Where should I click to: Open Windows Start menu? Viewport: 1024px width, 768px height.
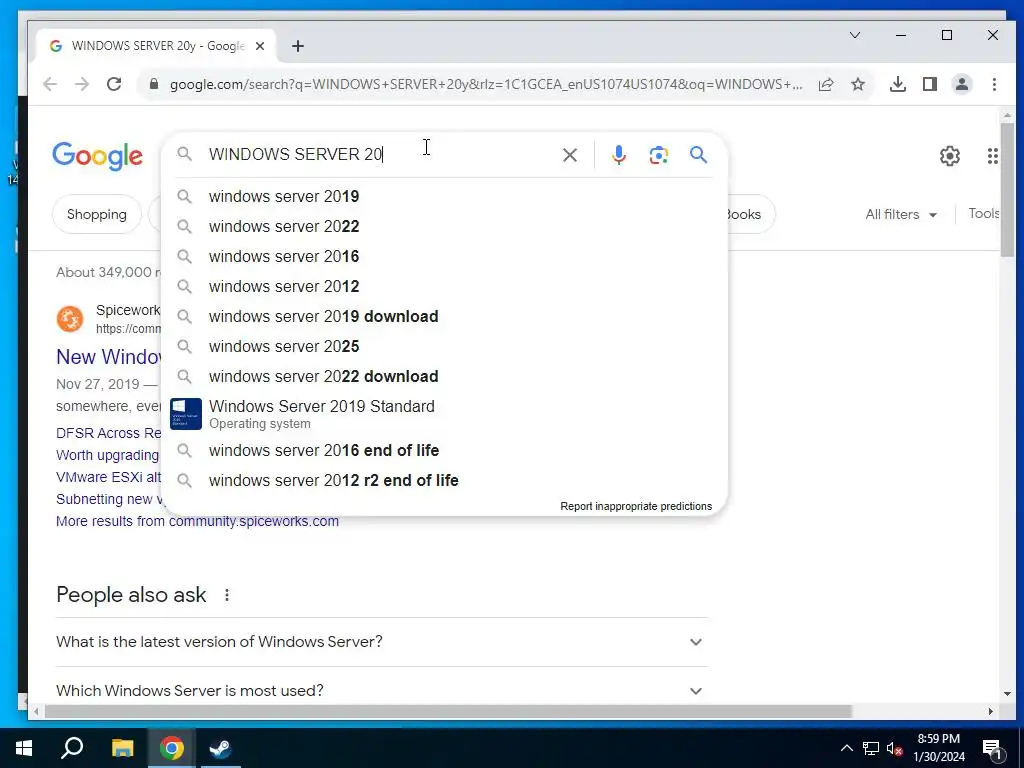24,748
